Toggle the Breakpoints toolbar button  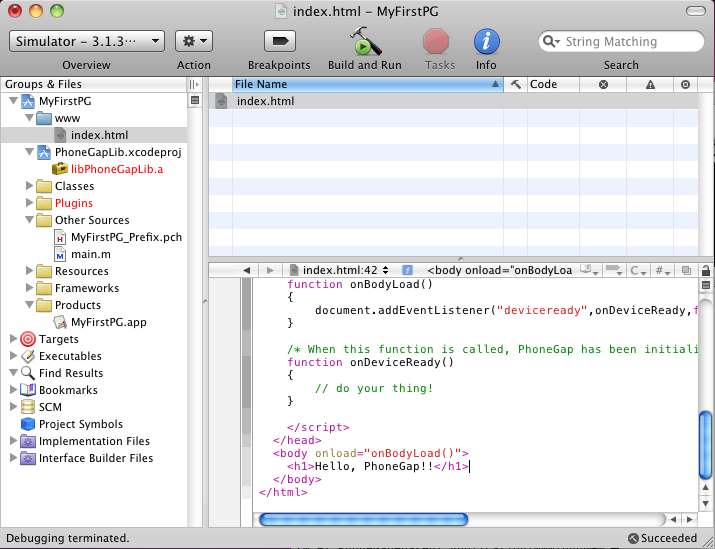(x=280, y=41)
